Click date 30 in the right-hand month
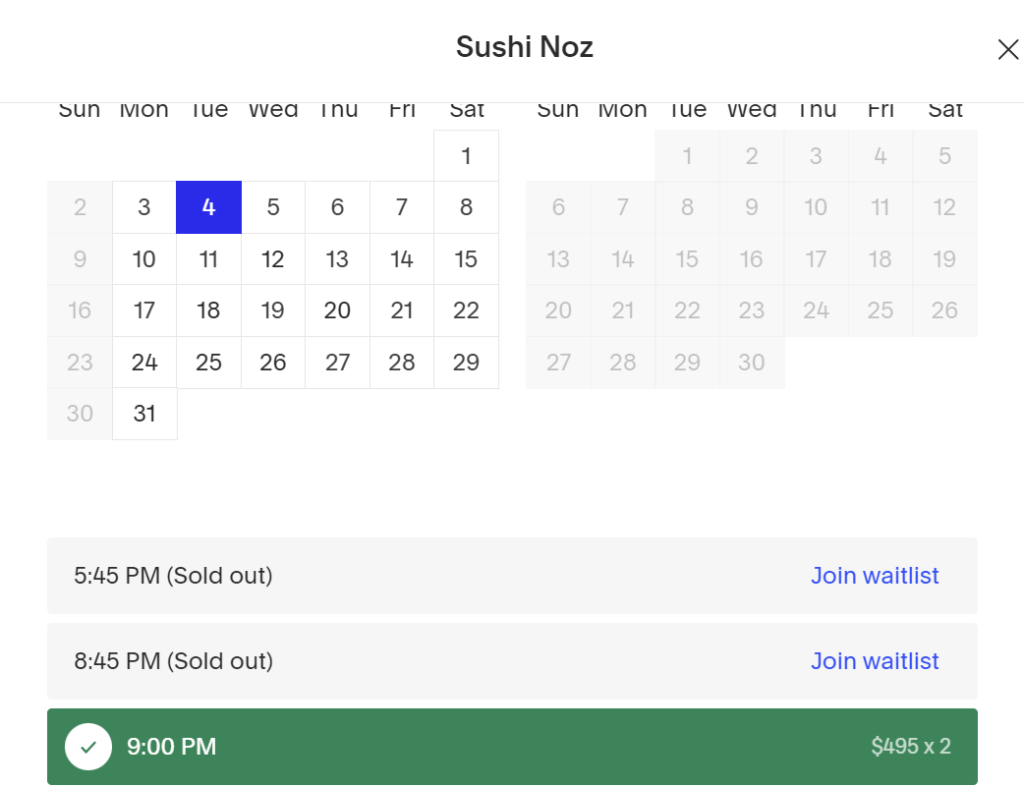Viewport: 1024px width, 787px height. (x=752, y=362)
